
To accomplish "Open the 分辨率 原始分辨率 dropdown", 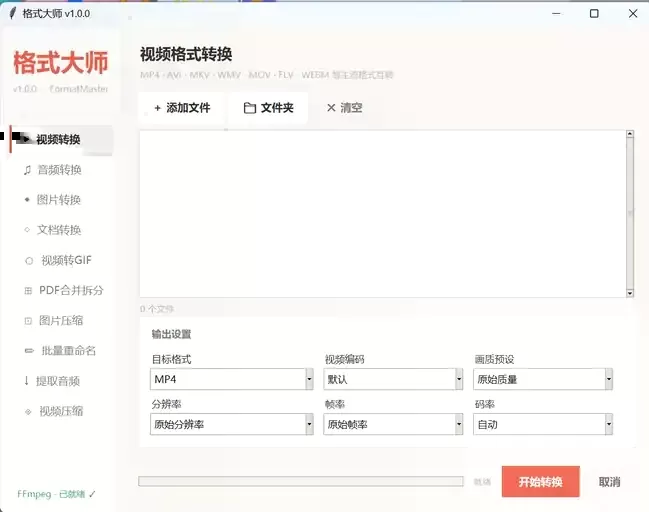I will coord(232,424).
